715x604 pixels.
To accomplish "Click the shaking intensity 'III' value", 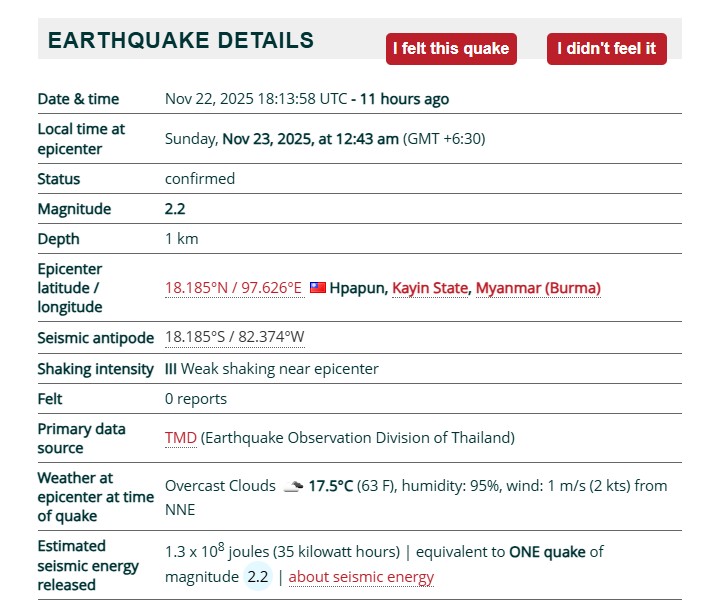I will tap(171, 369).
